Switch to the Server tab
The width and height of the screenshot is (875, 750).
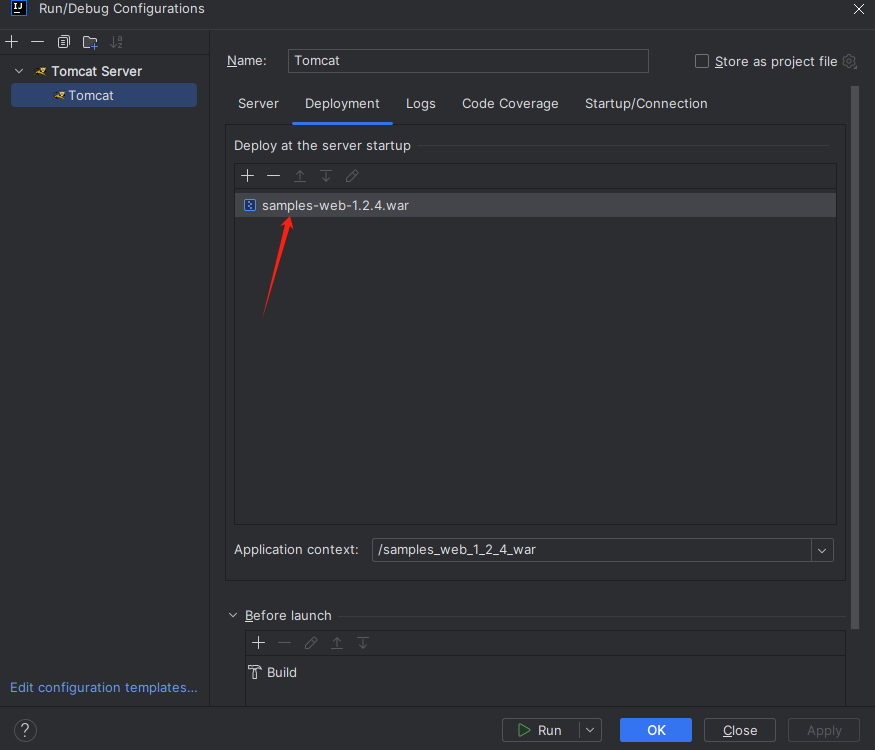[258, 103]
